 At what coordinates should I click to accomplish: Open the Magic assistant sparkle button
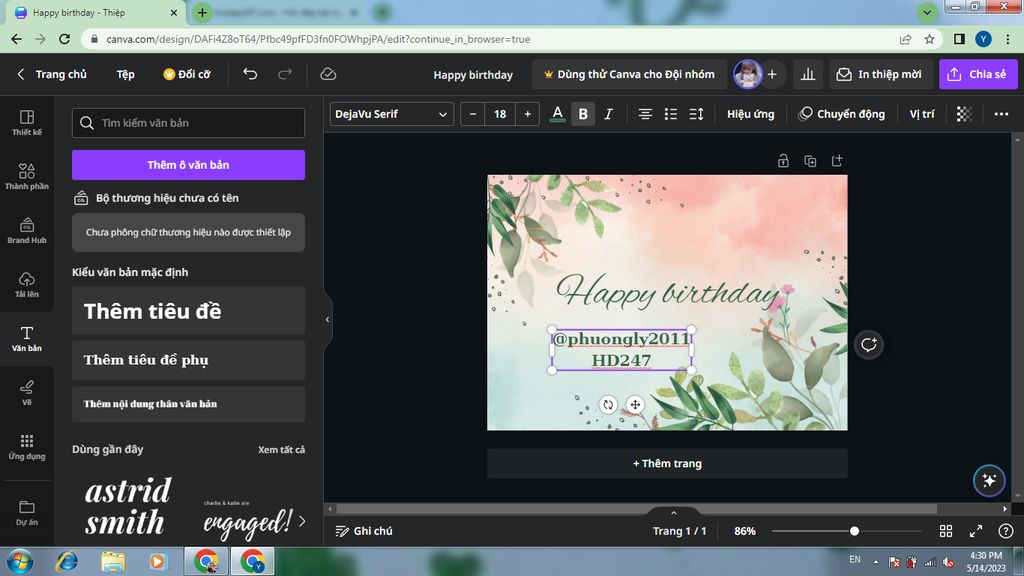(989, 481)
